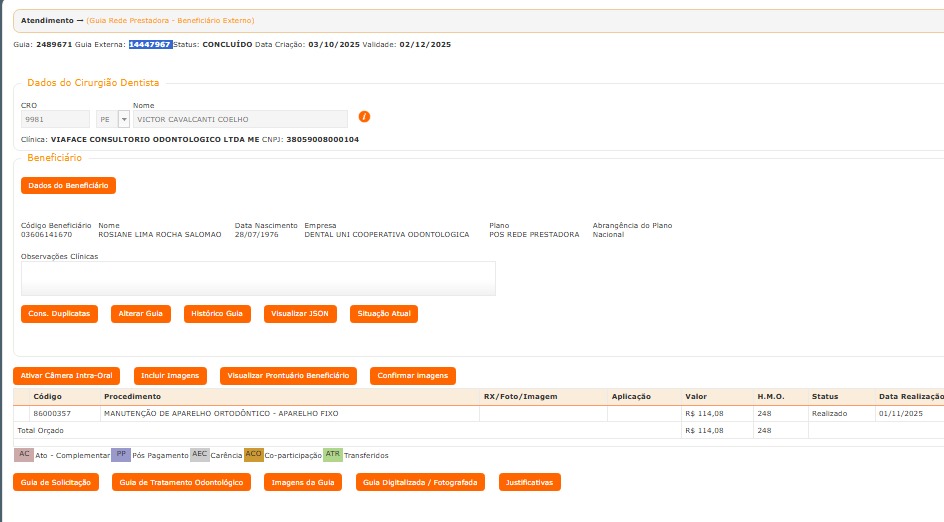Click the orange info icon beside dentist name
The image size is (944, 522).
pos(365,118)
